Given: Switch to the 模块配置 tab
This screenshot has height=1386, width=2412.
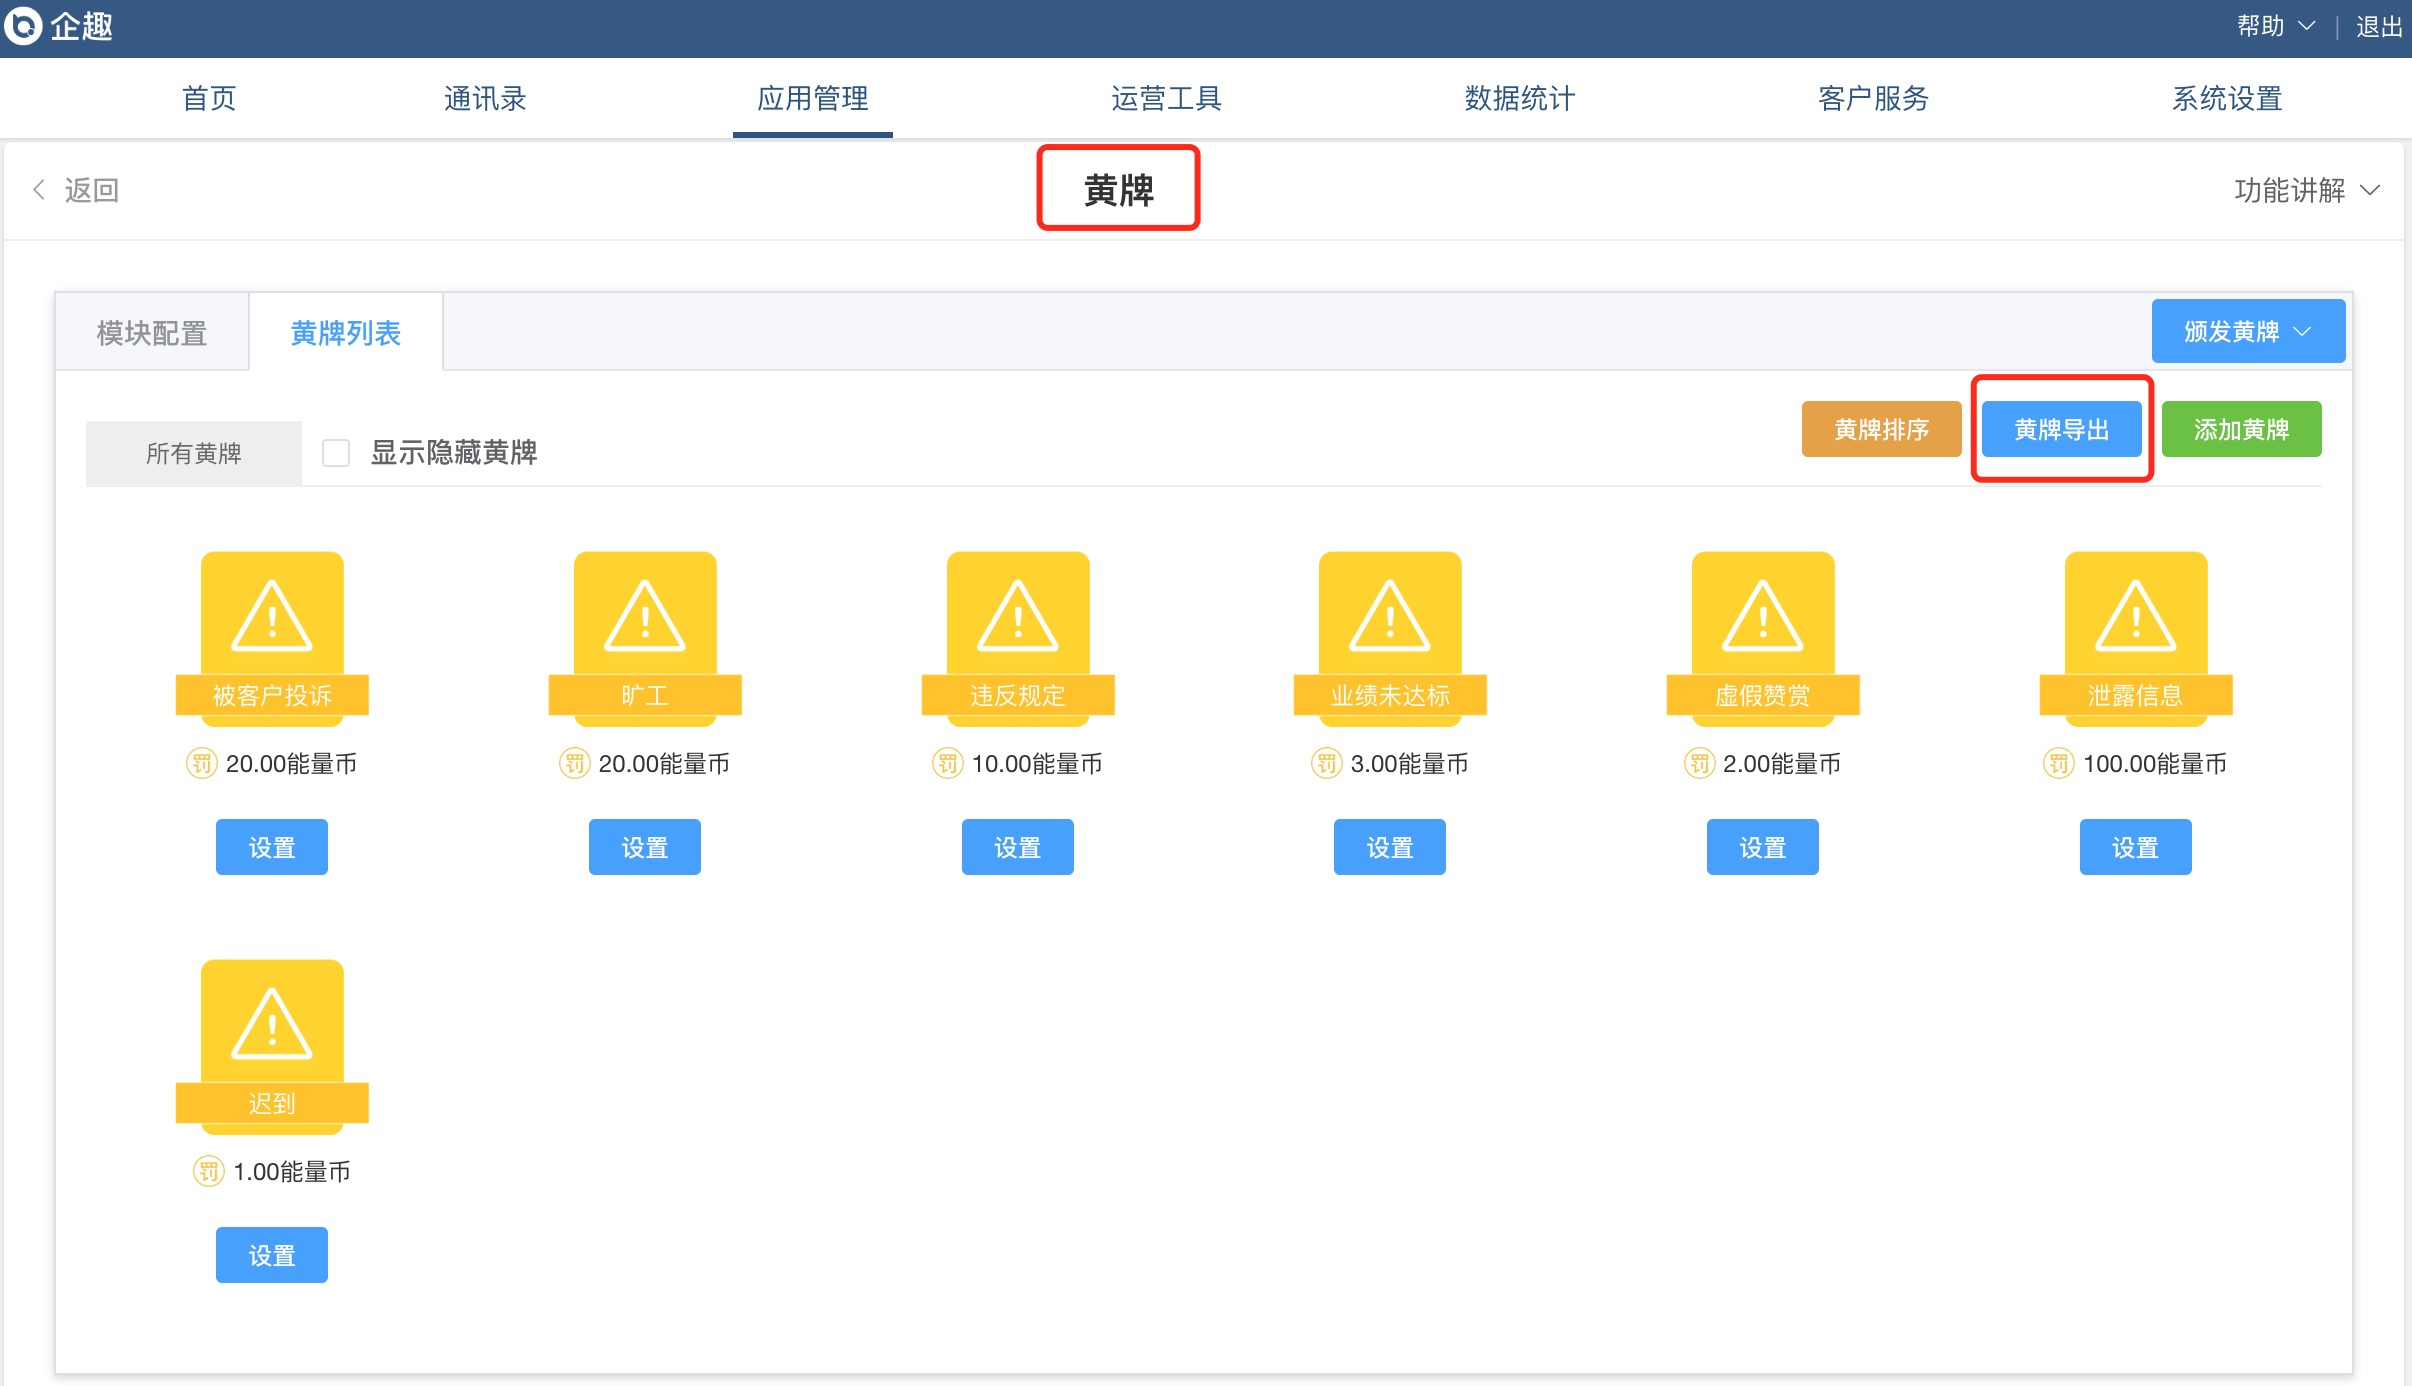Looking at the screenshot, I should click(152, 333).
